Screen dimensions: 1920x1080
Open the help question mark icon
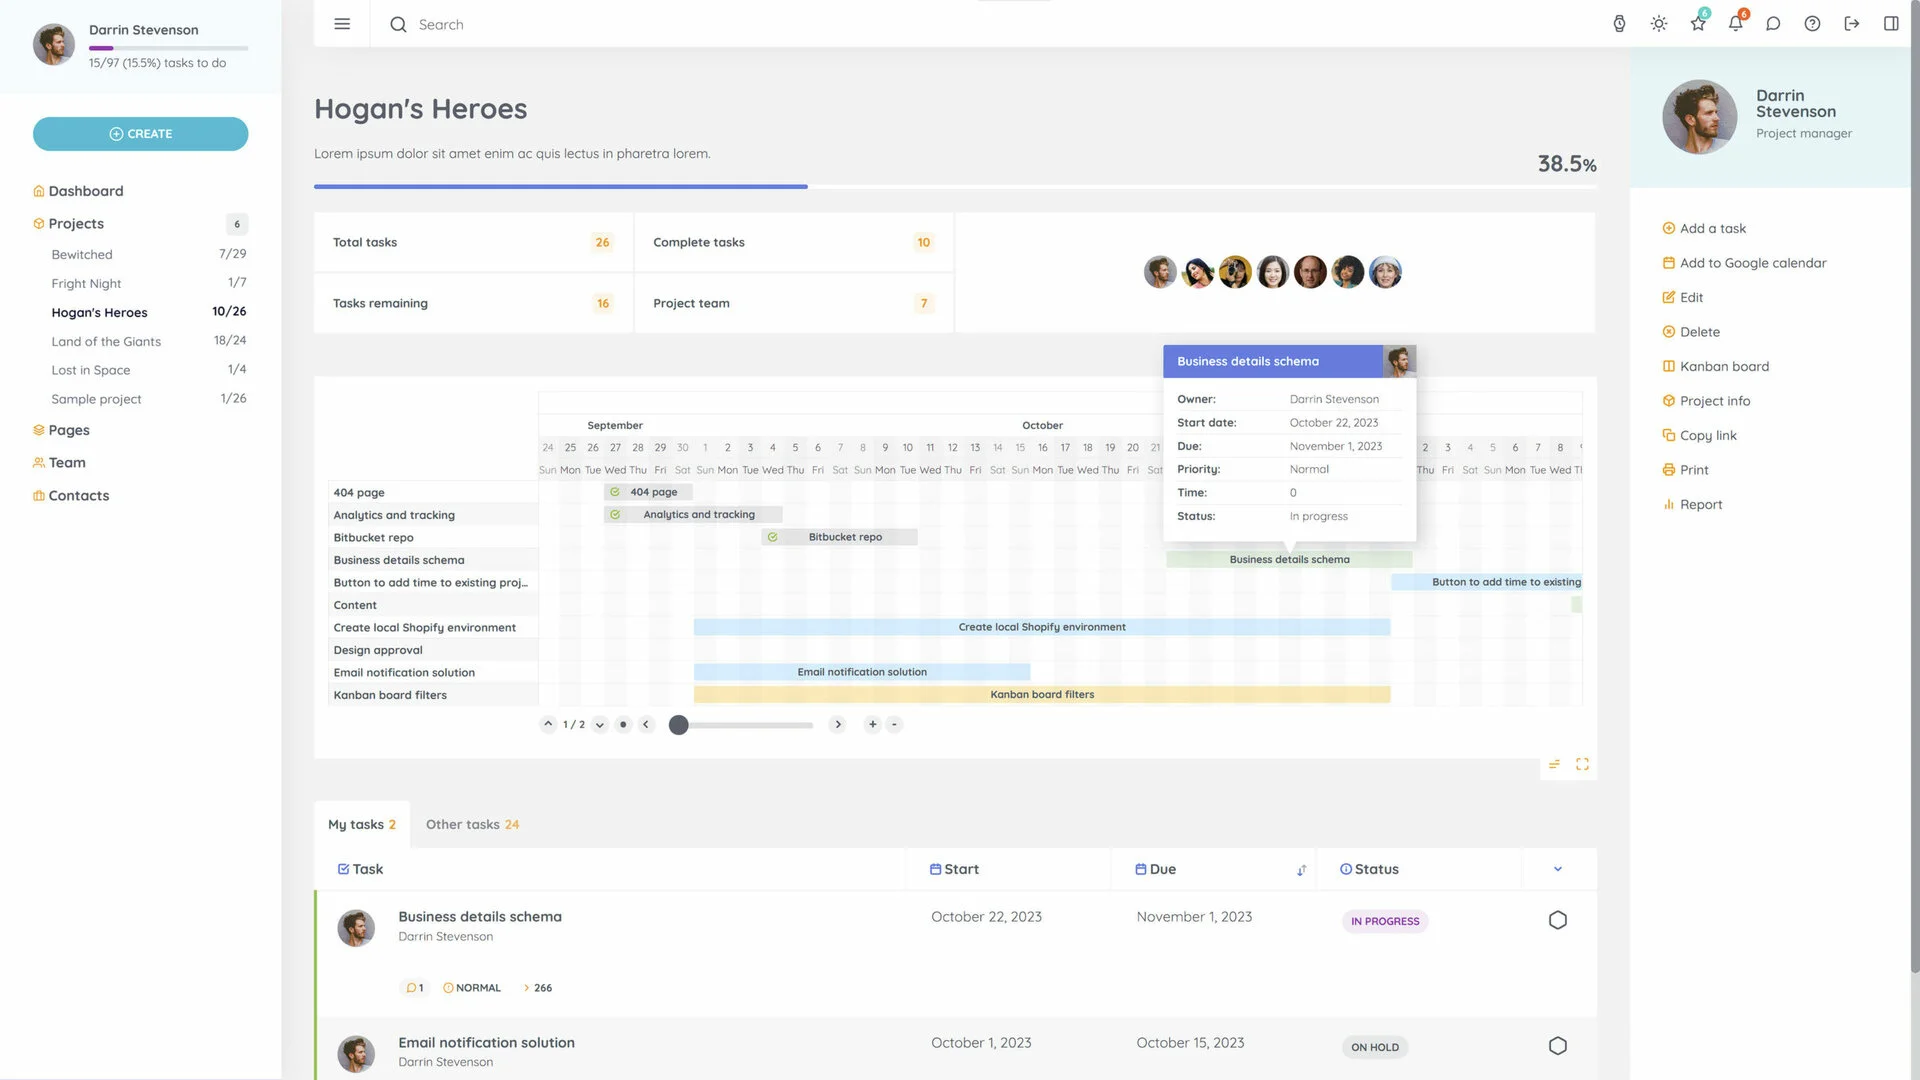[x=1812, y=24]
